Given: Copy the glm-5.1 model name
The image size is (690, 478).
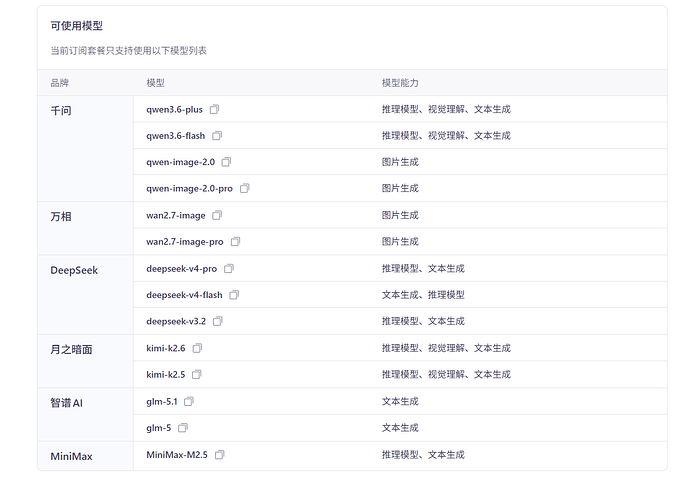Looking at the screenshot, I should coord(189,401).
